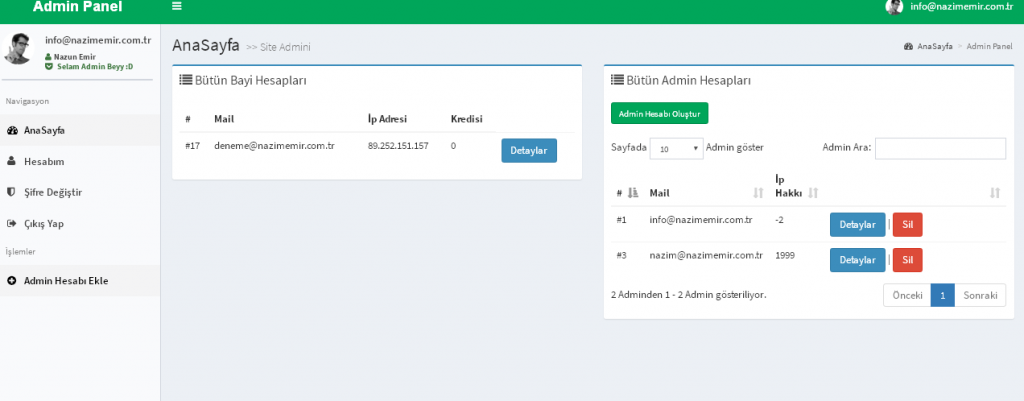This screenshot has width=1024, height=401.
Task: Click the list icon of Bütün Admin Hesapları
Action: (617, 80)
